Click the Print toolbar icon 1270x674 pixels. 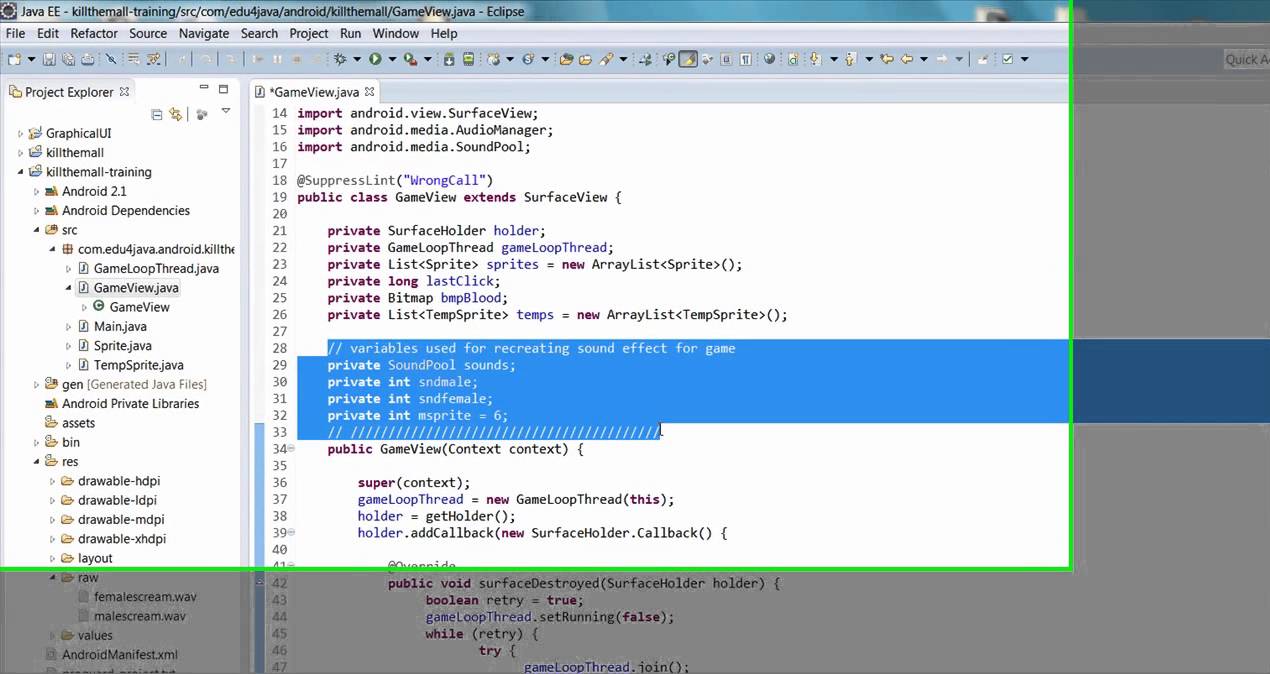(87, 59)
